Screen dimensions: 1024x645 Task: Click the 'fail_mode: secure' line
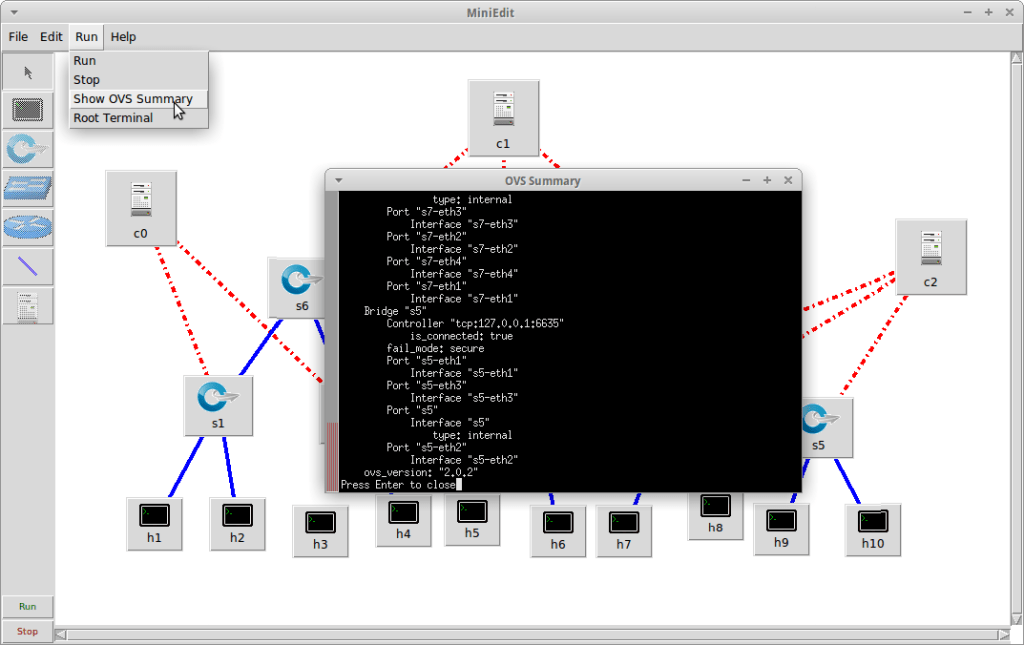coord(435,349)
